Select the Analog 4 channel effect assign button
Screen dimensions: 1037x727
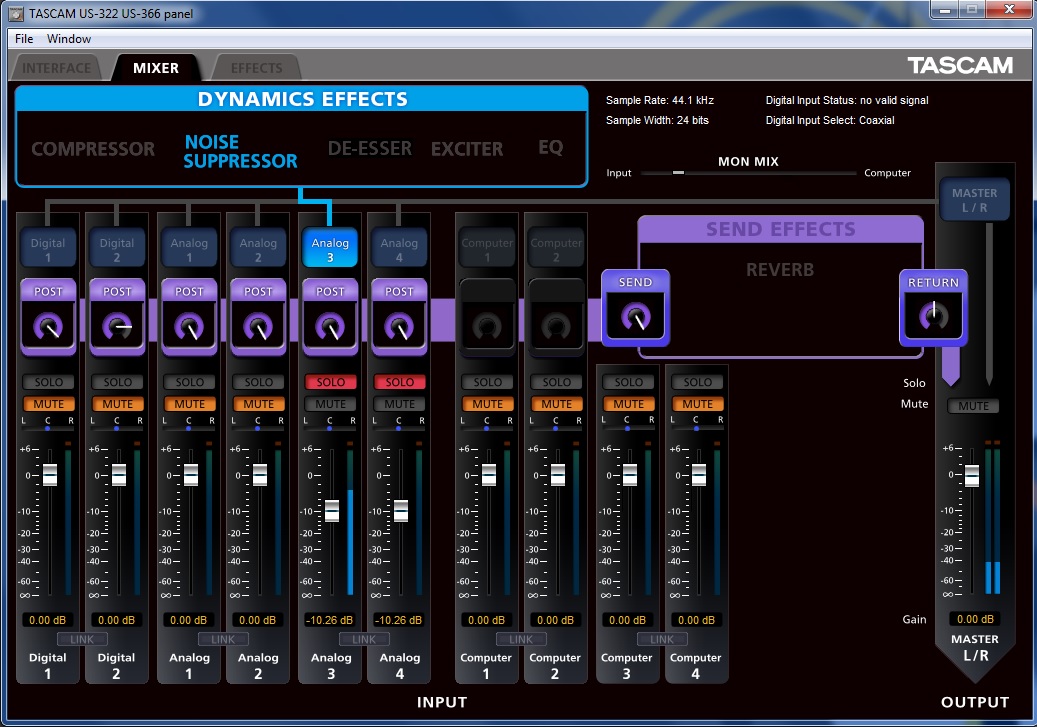(399, 249)
